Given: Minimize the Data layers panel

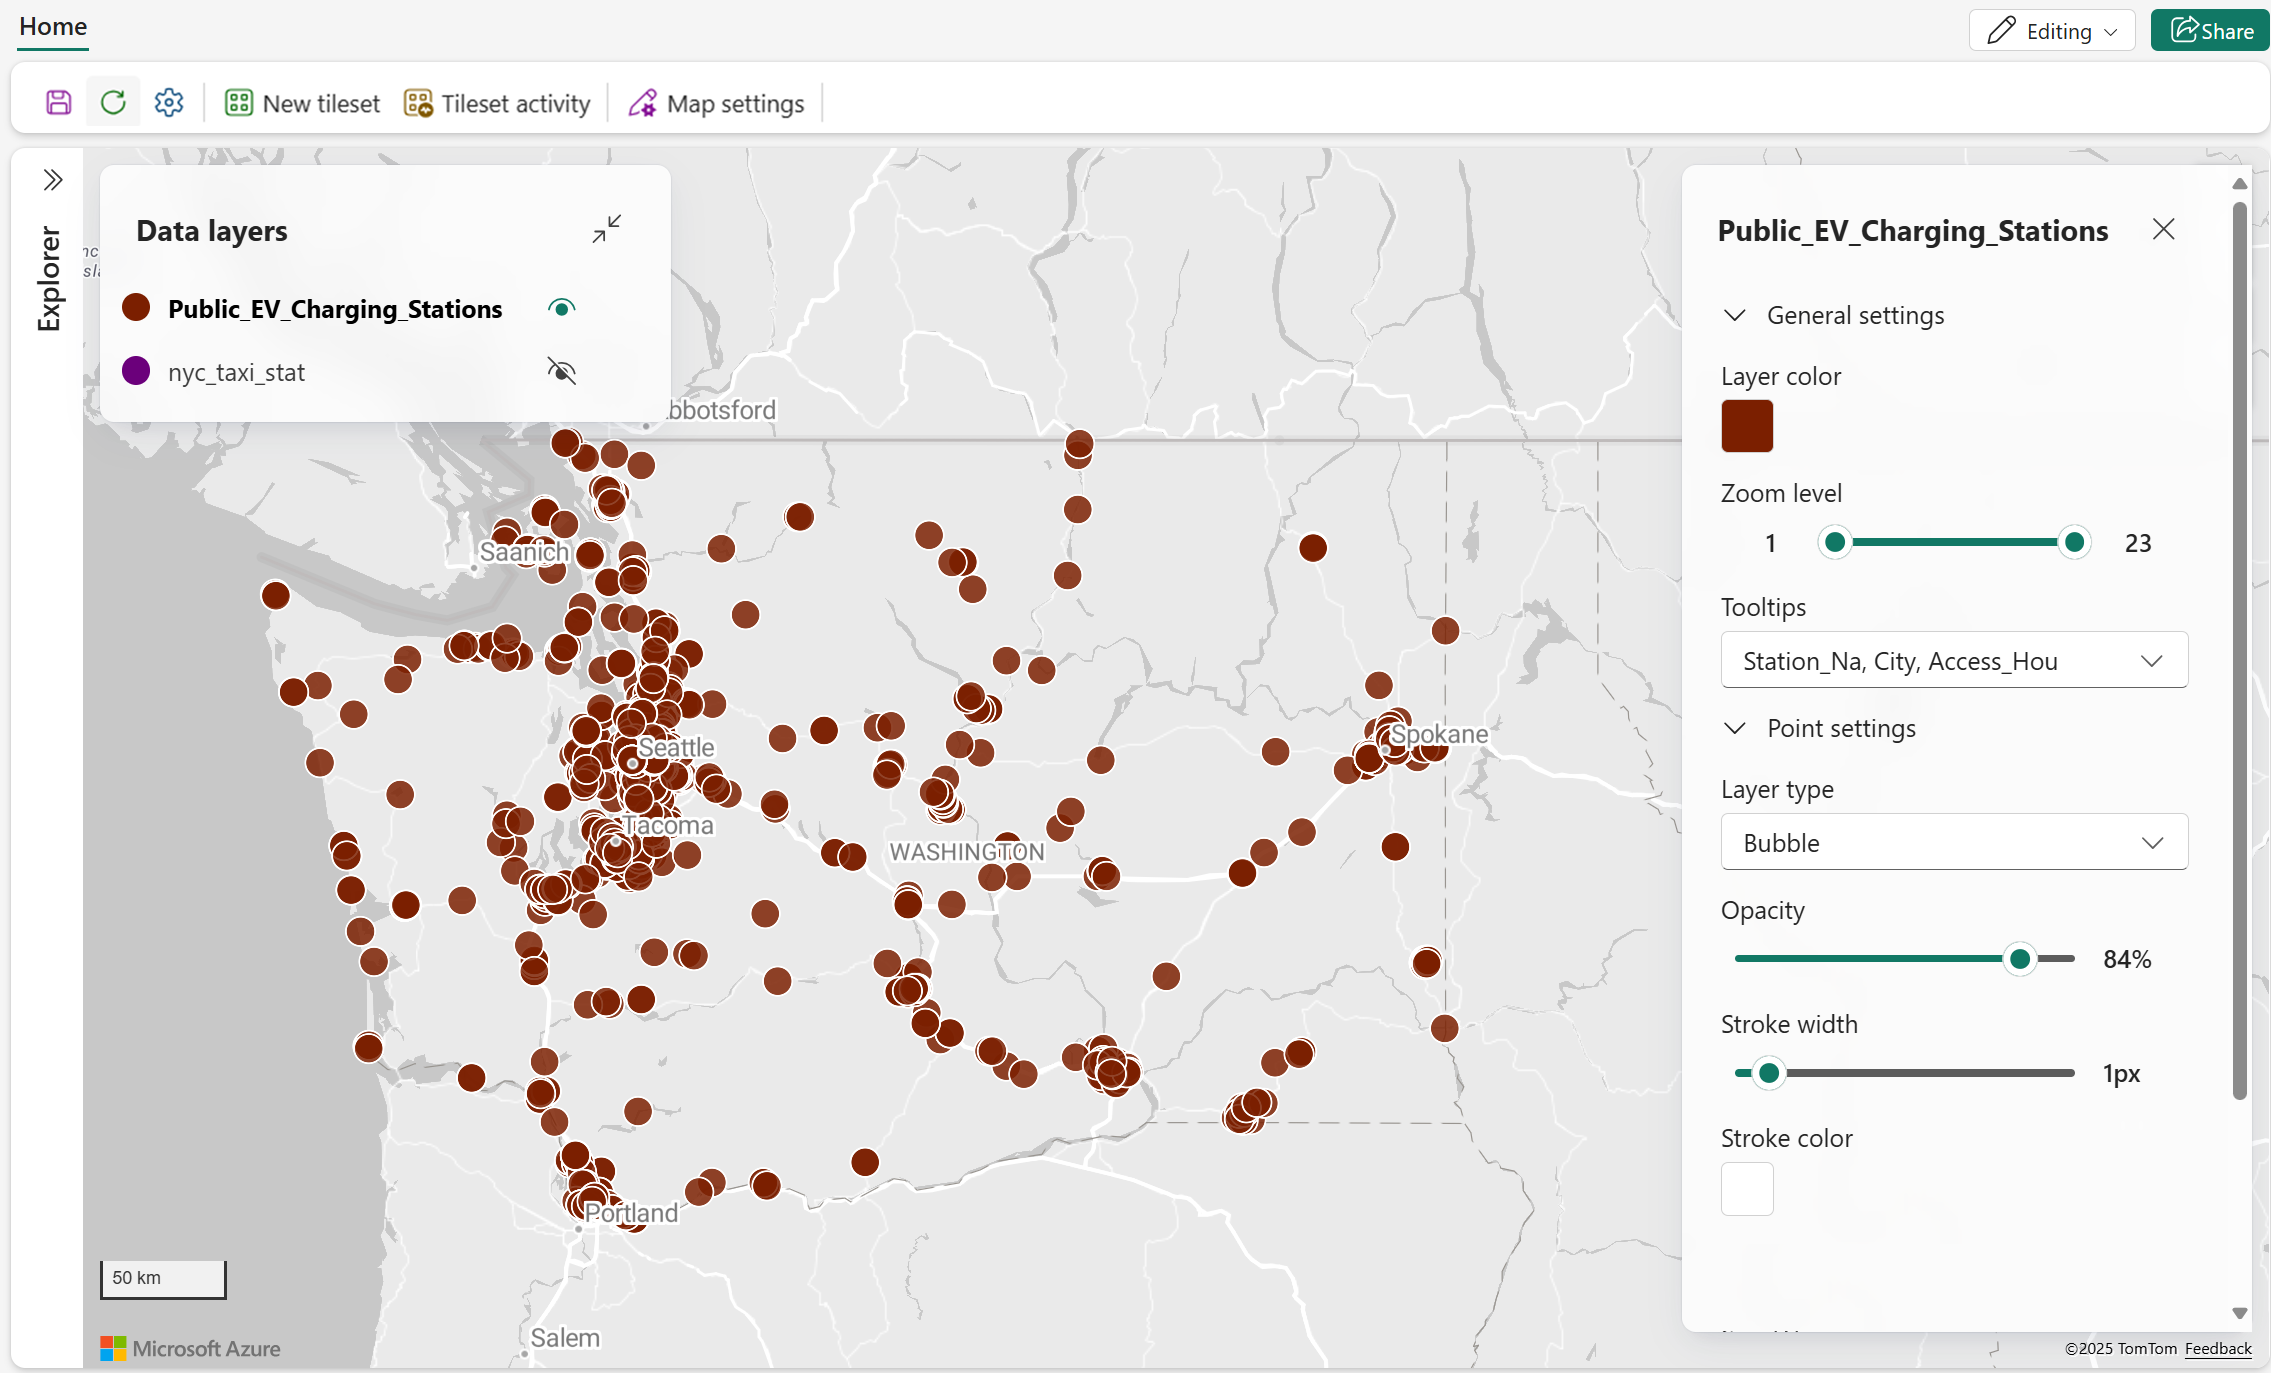Looking at the screenshot, I should (x=606, y=229).
